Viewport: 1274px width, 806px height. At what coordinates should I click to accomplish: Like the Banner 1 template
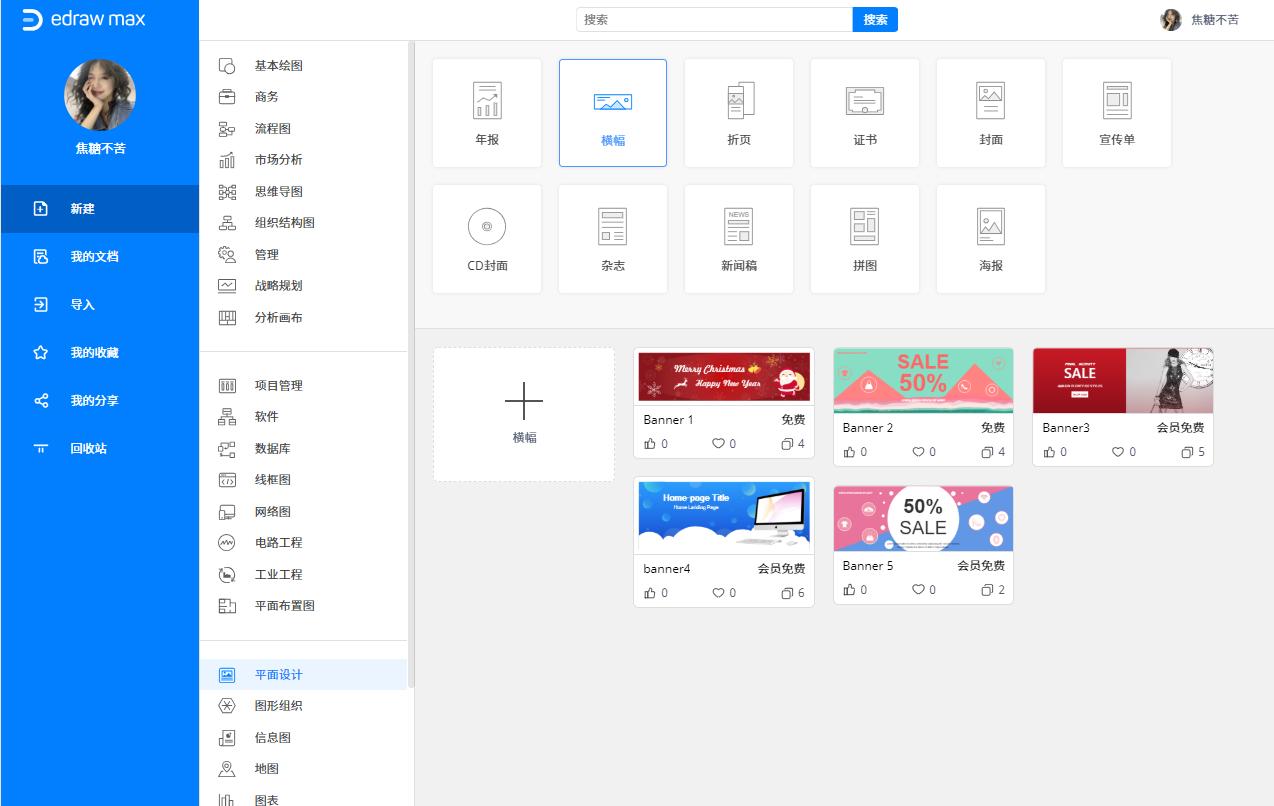pyautogui.click(x=649, y=444)
